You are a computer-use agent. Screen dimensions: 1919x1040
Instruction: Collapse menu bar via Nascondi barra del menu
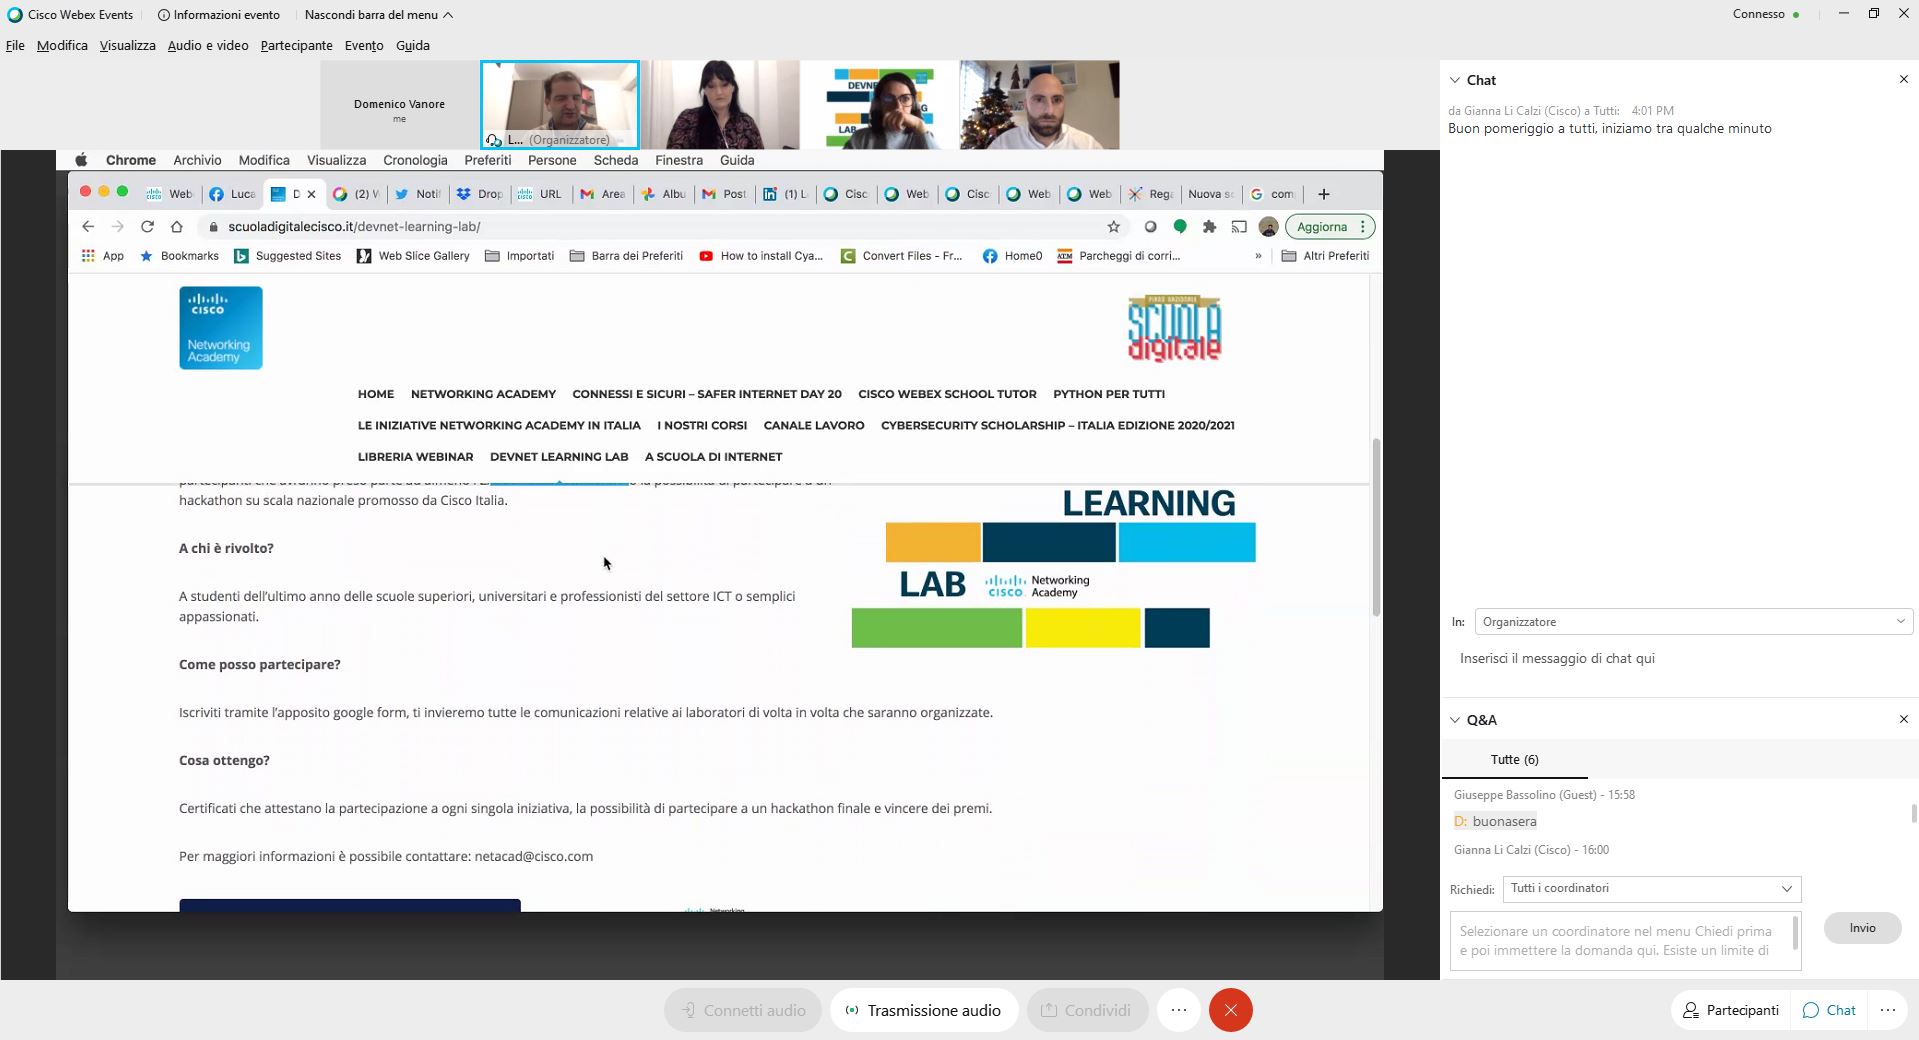pos(379,15)
